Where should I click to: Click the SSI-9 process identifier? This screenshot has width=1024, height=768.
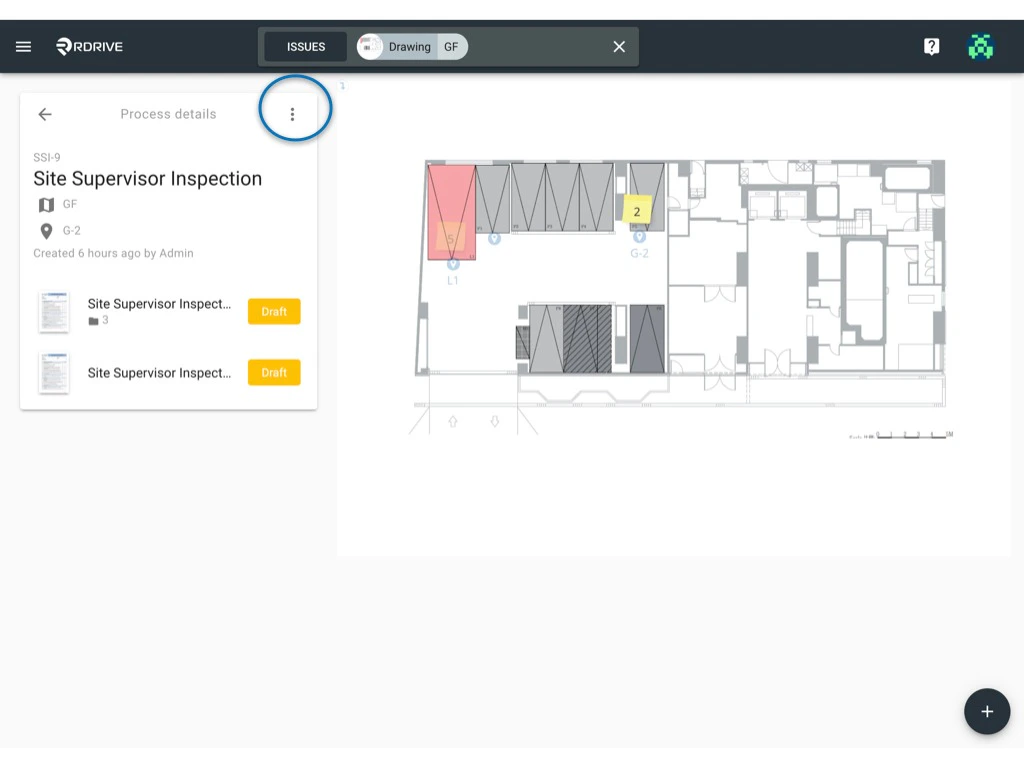(47, 157)
